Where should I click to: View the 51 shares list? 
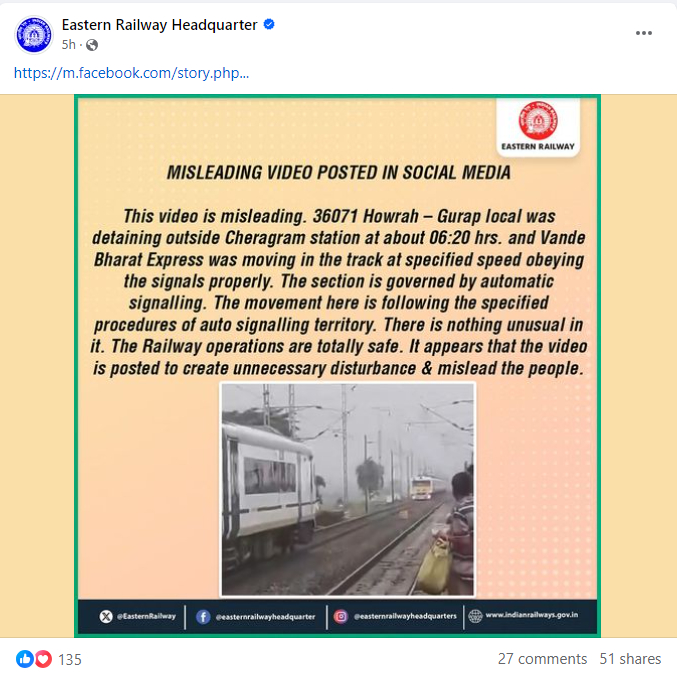click(x=630, y=659)
